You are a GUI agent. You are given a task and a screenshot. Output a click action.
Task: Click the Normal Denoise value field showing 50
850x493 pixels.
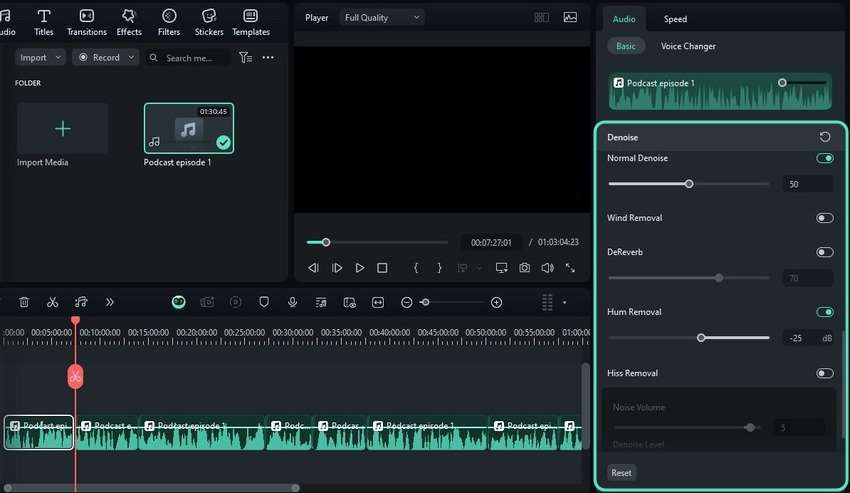[807, 184]
